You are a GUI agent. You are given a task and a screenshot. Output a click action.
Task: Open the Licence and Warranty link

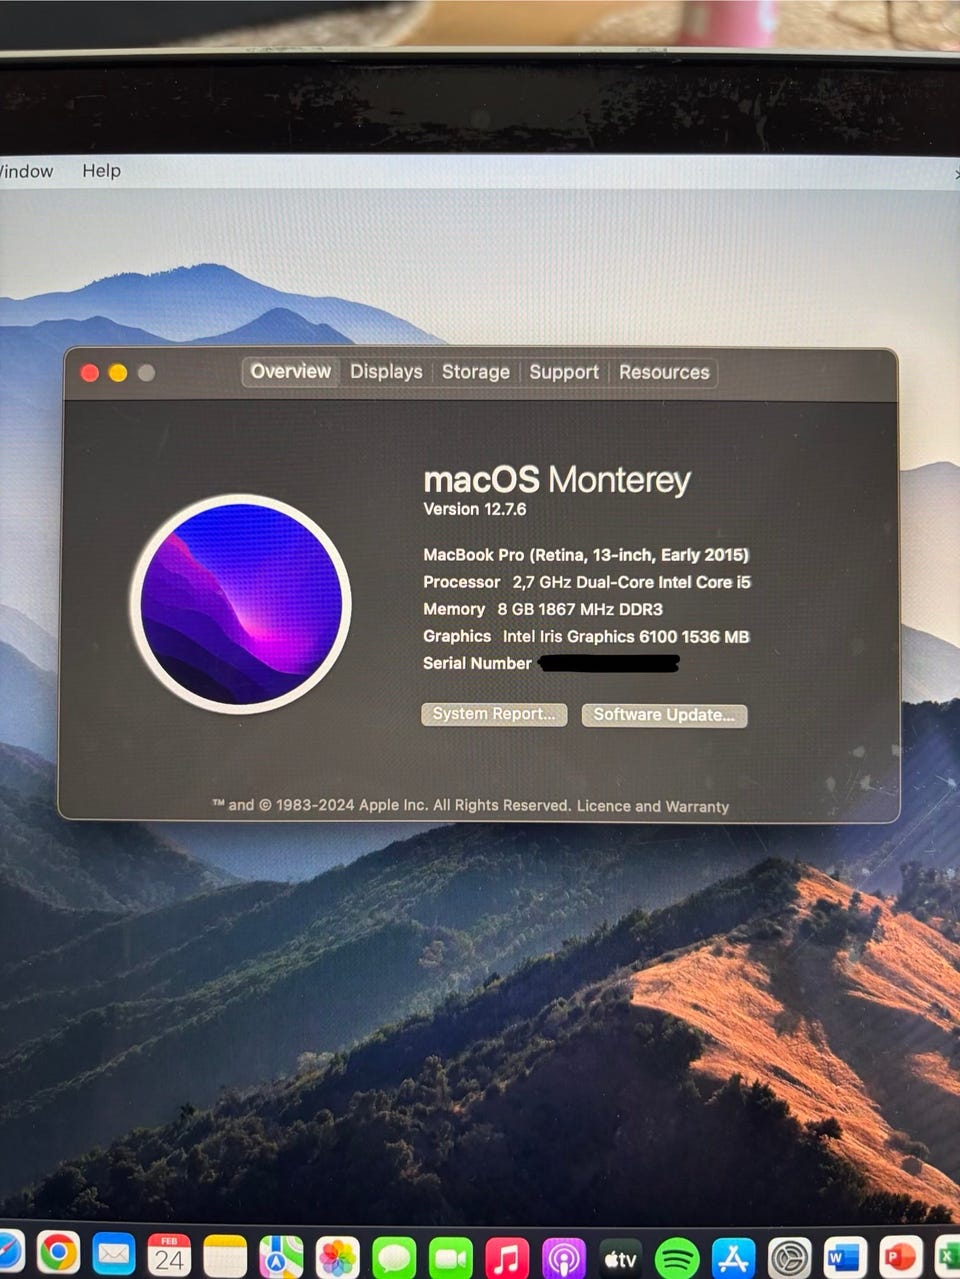point(653,806)
